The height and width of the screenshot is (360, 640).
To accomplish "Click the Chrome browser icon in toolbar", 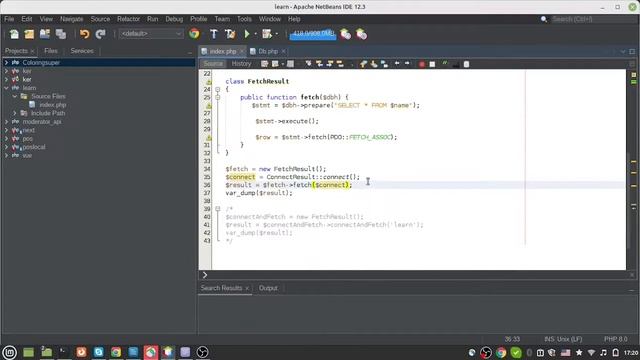I will (194, 34).
